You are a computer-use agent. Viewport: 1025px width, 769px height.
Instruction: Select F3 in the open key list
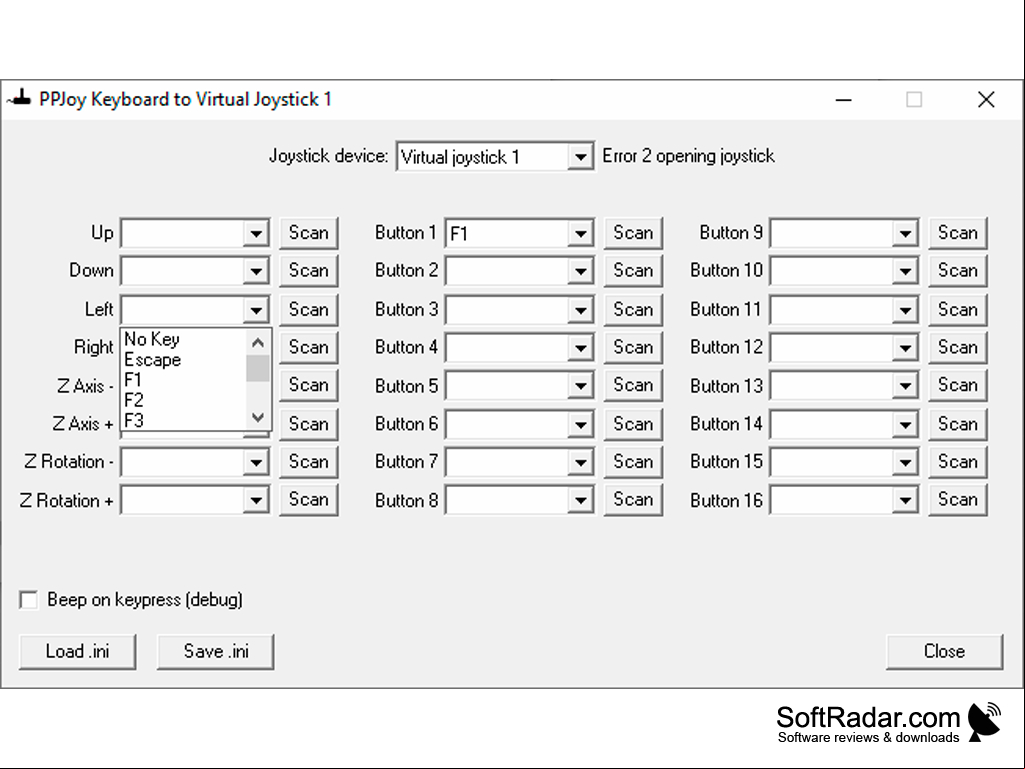click(x=184, y=420)
